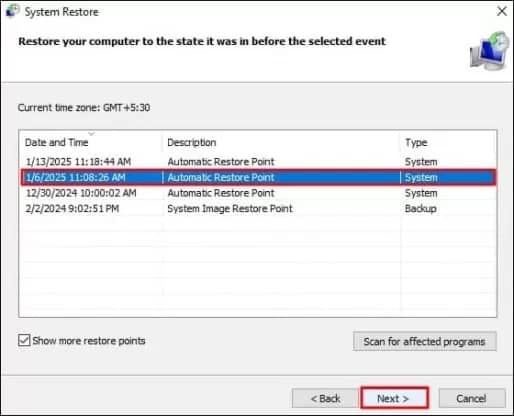Click empty area of restore points list
This screenshot has height=416, width=514.
click(x=258, y=267)
